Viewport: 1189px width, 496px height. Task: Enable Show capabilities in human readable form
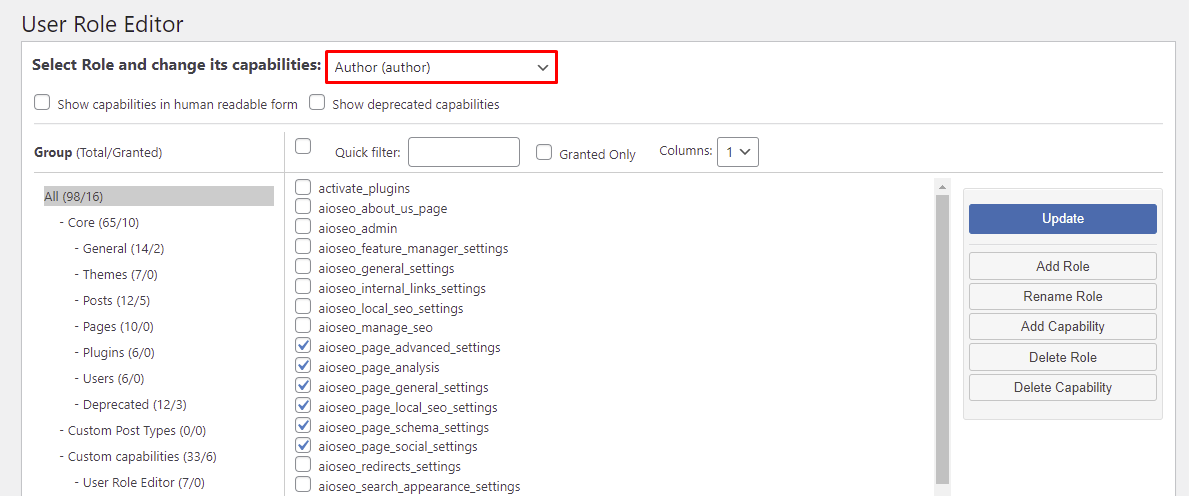[x=42, y=103]
